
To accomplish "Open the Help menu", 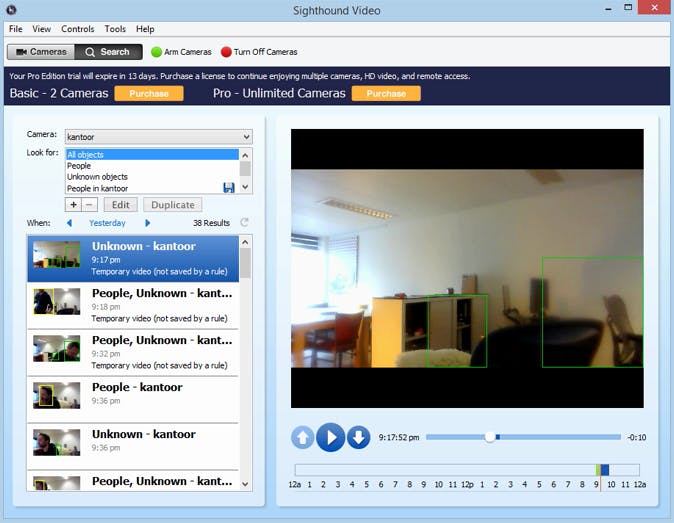I will [145, 29].
